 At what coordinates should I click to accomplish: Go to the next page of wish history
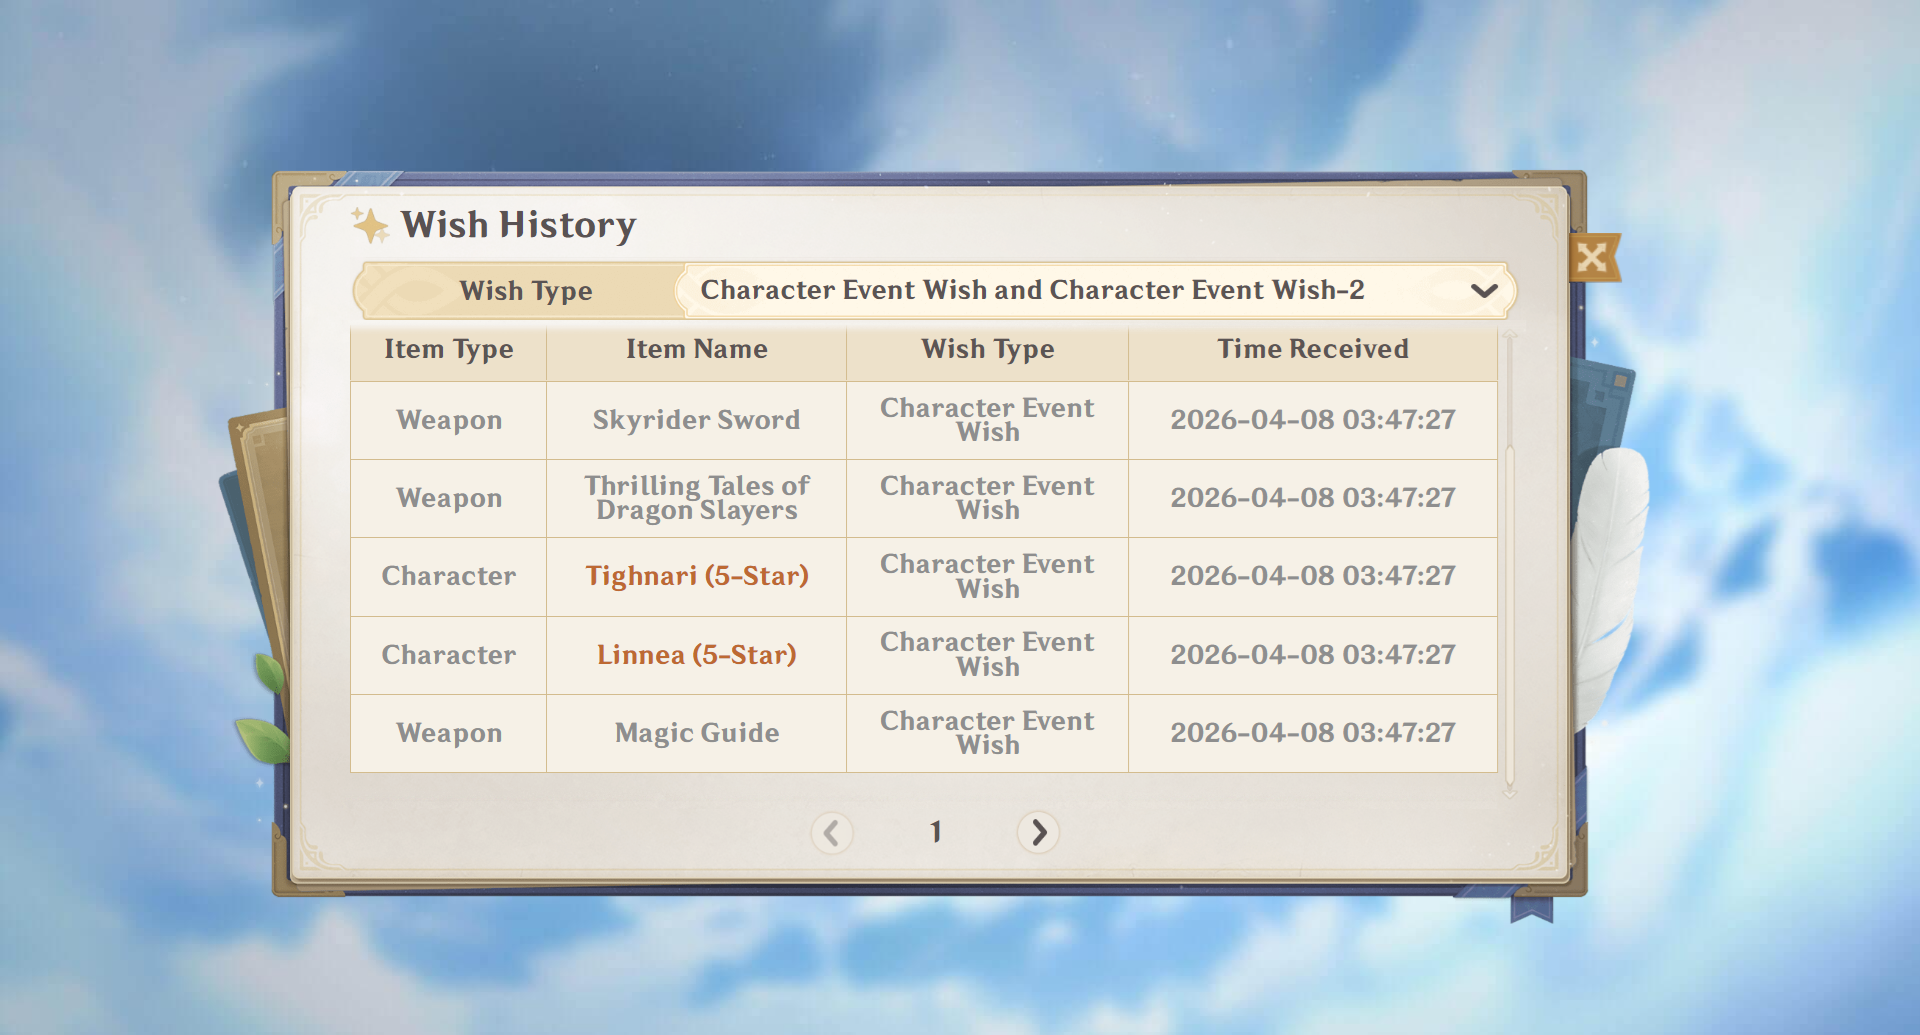coord(1038,832)
